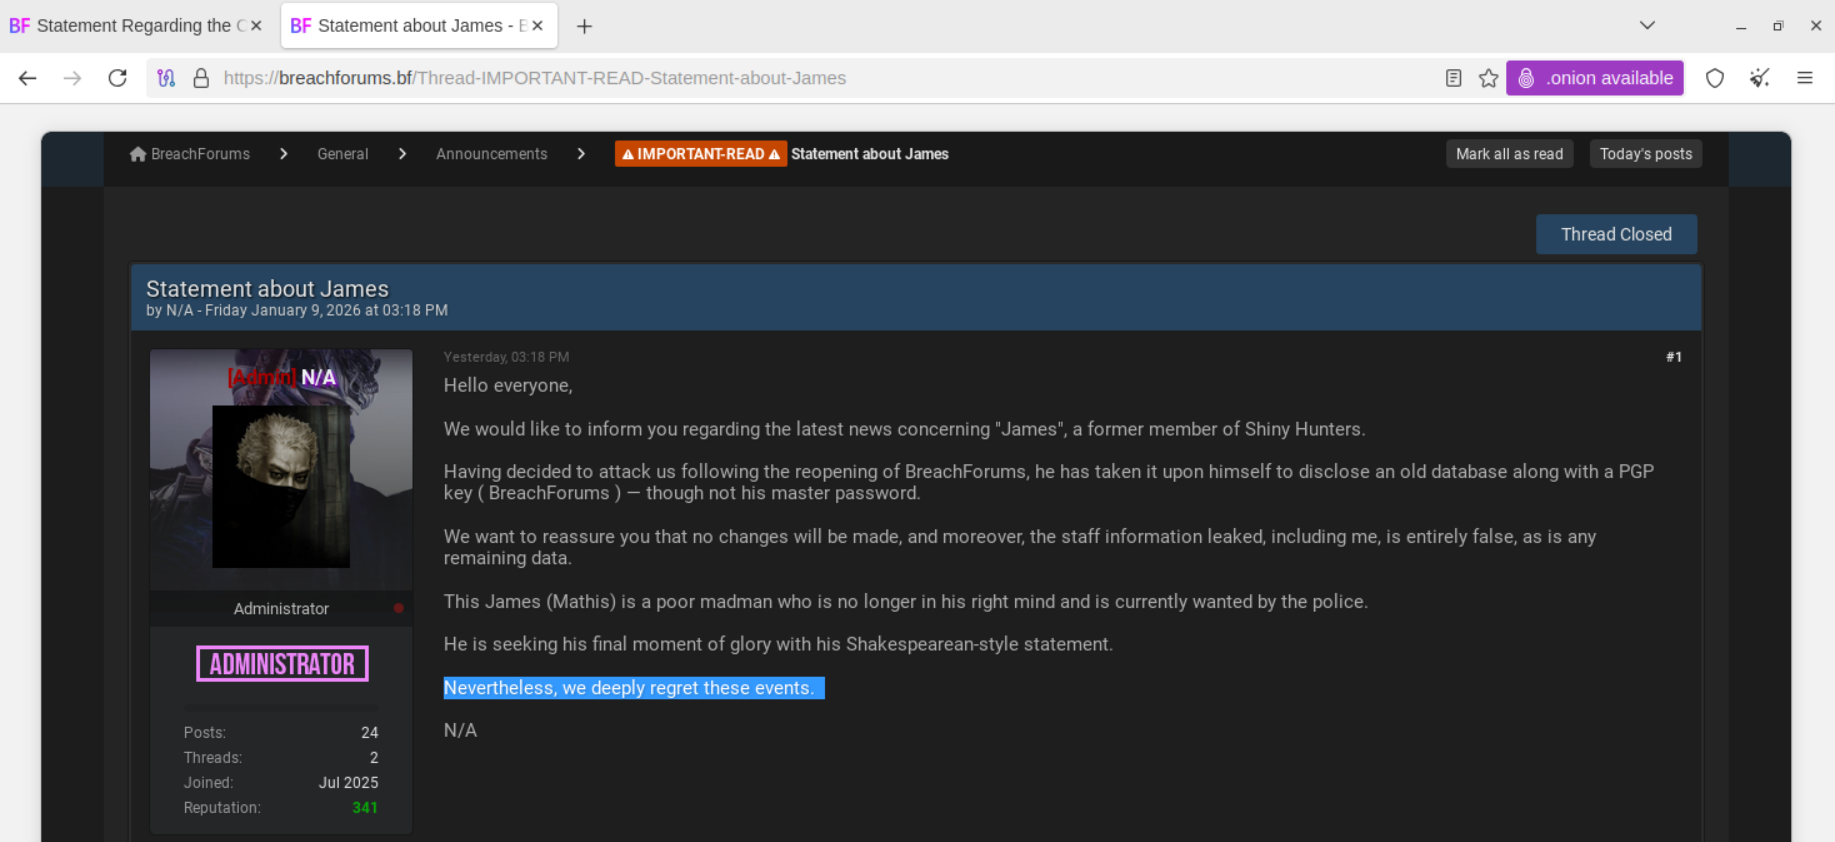Click the browser back arrow
The height and width of the screenshot is (842, 1835).
(27, 78)
